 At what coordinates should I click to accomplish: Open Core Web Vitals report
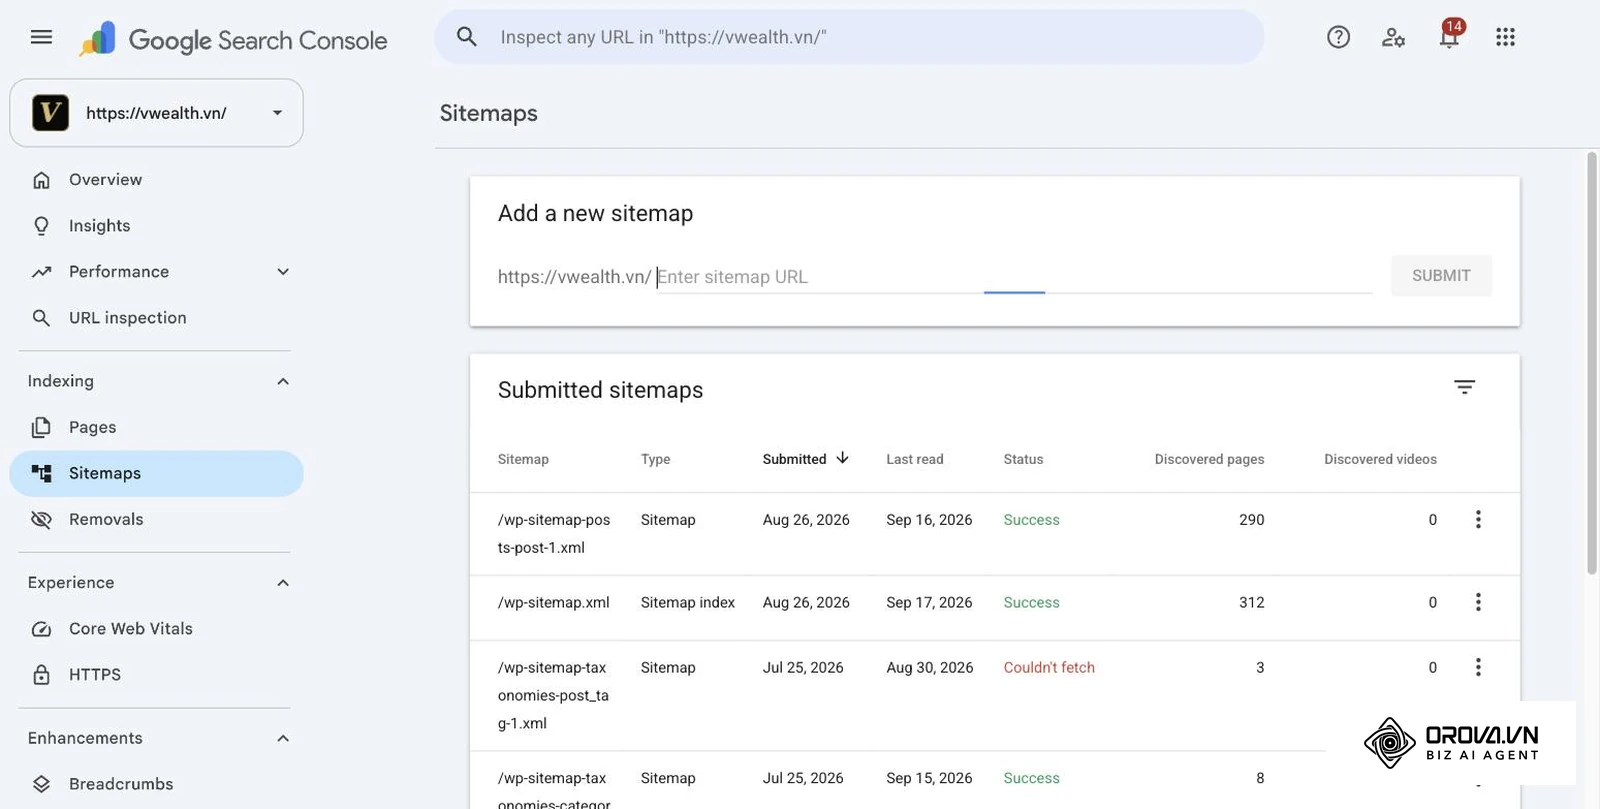pos(156,629)
